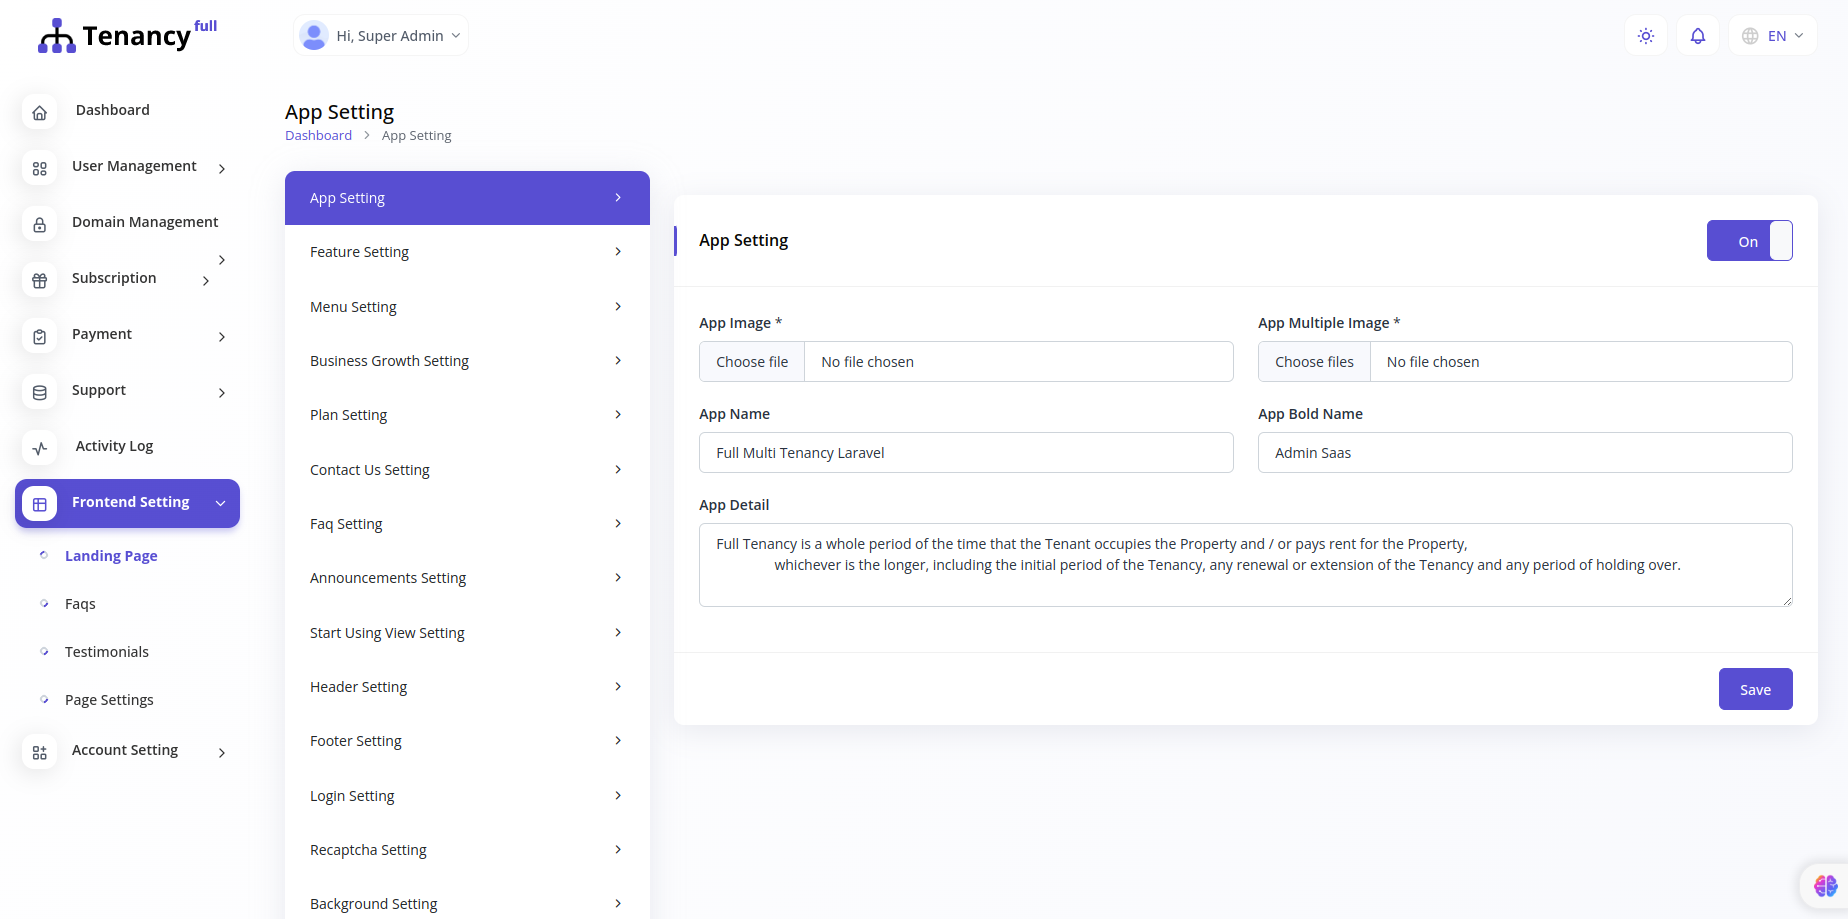Click the Save button
This screenshot has width=1848, height=919.
[1754, 689]
